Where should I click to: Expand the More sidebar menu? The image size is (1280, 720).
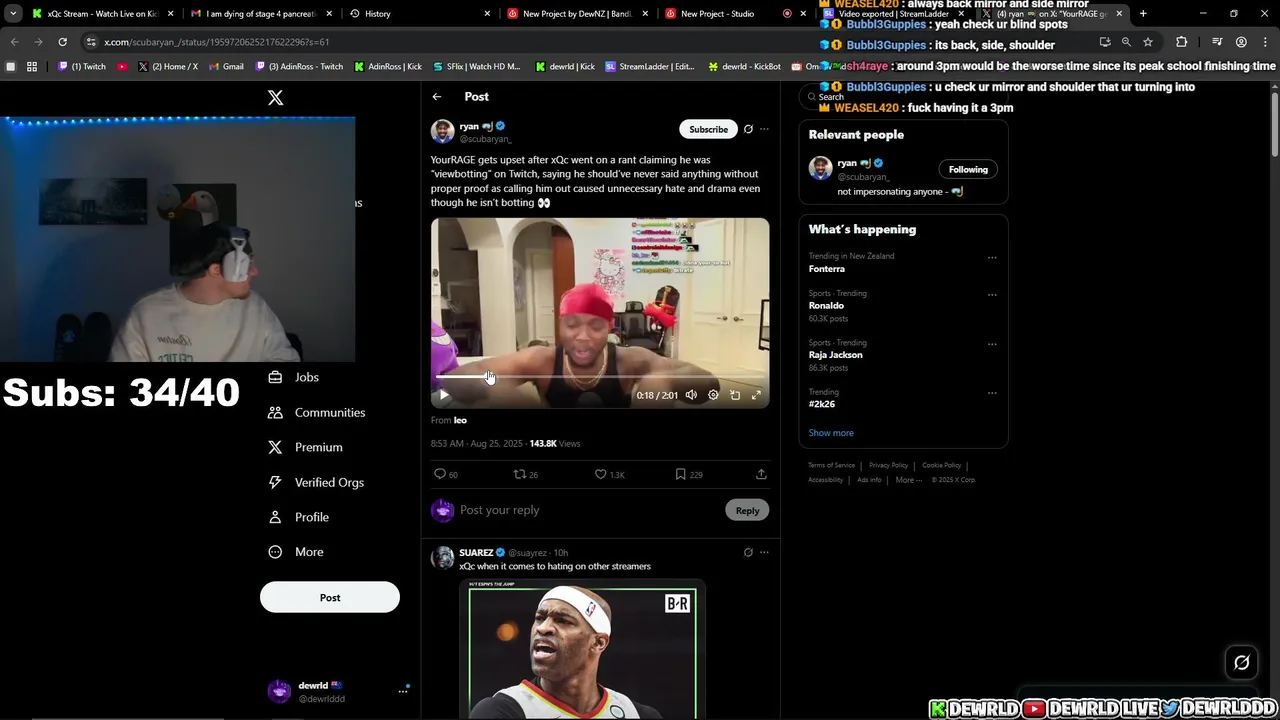coord(296,552)
